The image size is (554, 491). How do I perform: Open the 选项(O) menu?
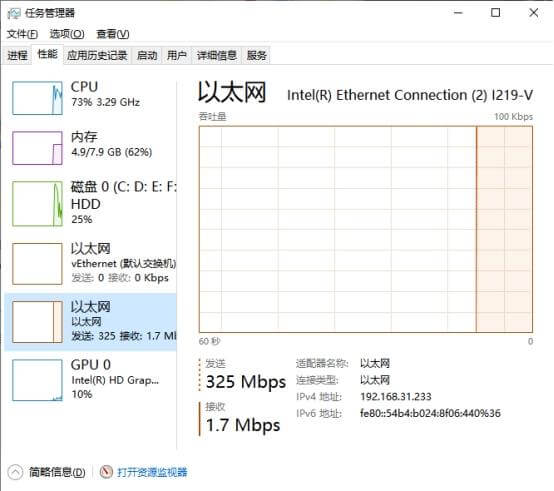[x=67, y=34]
